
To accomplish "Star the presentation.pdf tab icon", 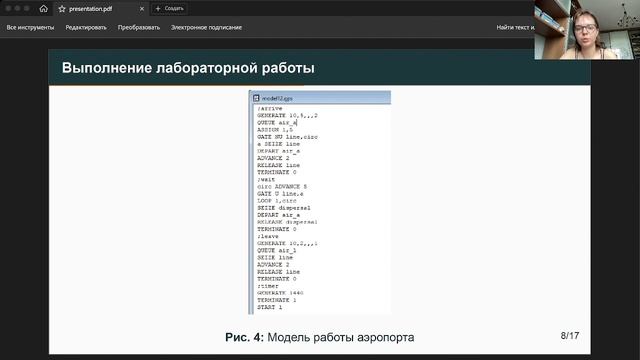I will 62,9.
